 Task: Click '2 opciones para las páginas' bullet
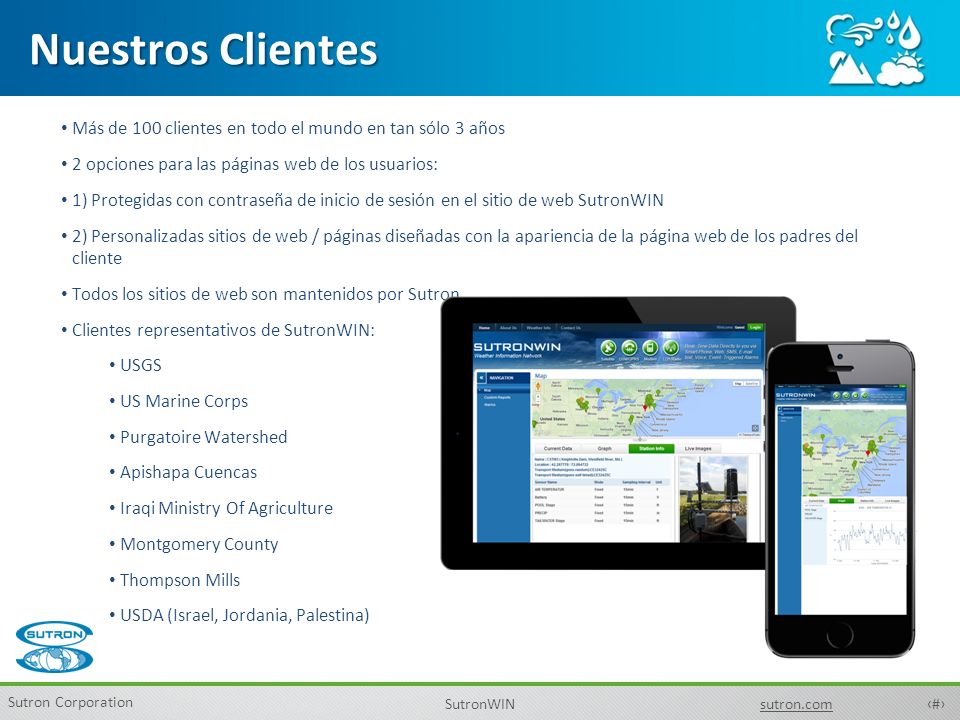[x=255, y=165]
